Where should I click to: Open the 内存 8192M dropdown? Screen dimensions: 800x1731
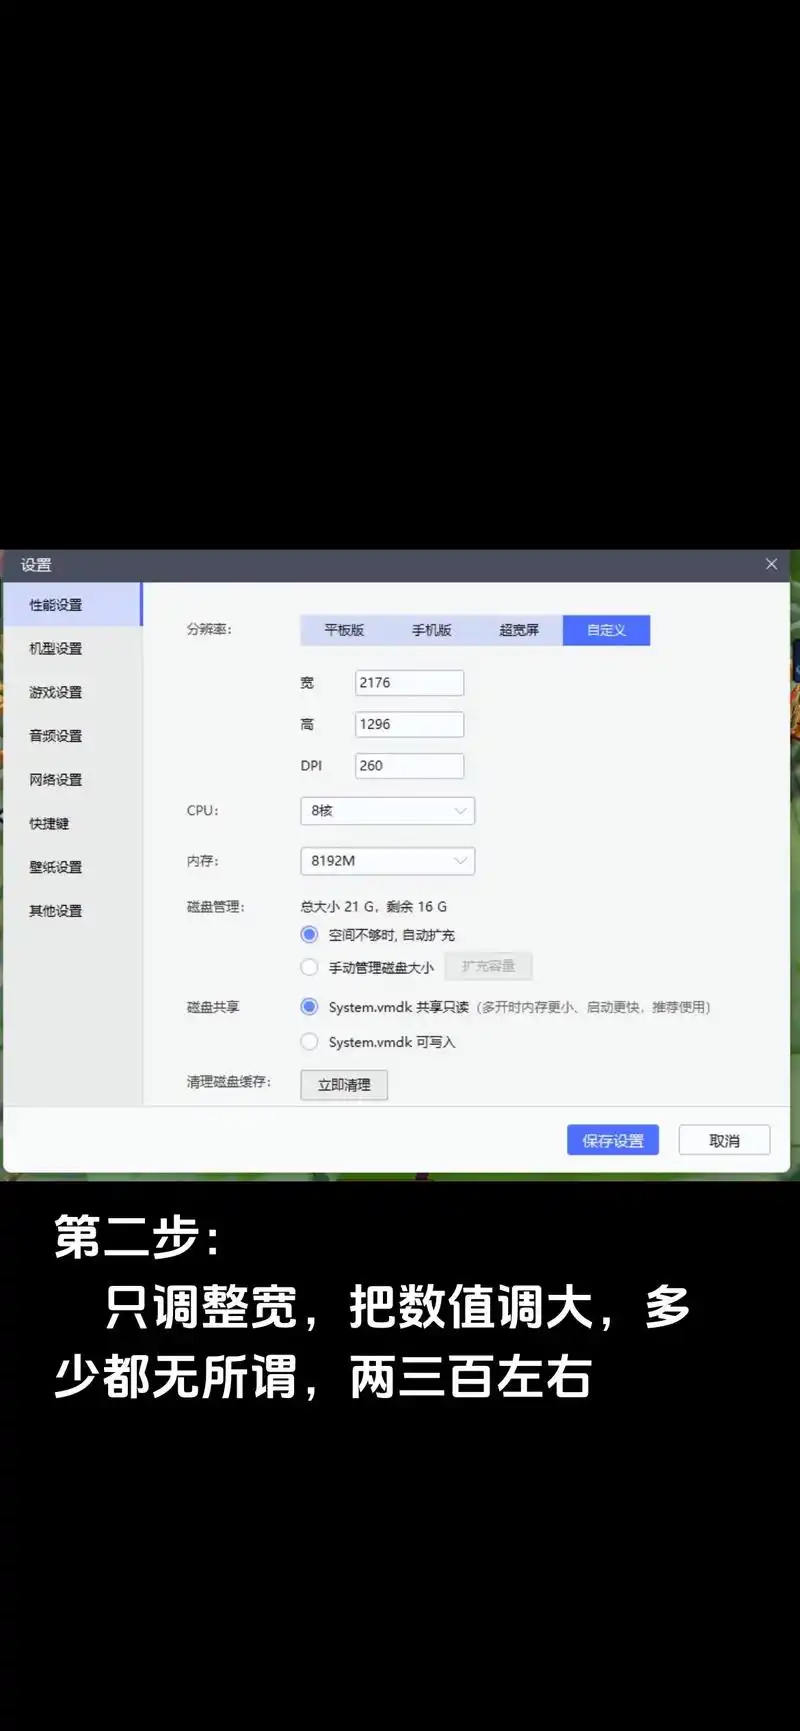pos(387,861)
